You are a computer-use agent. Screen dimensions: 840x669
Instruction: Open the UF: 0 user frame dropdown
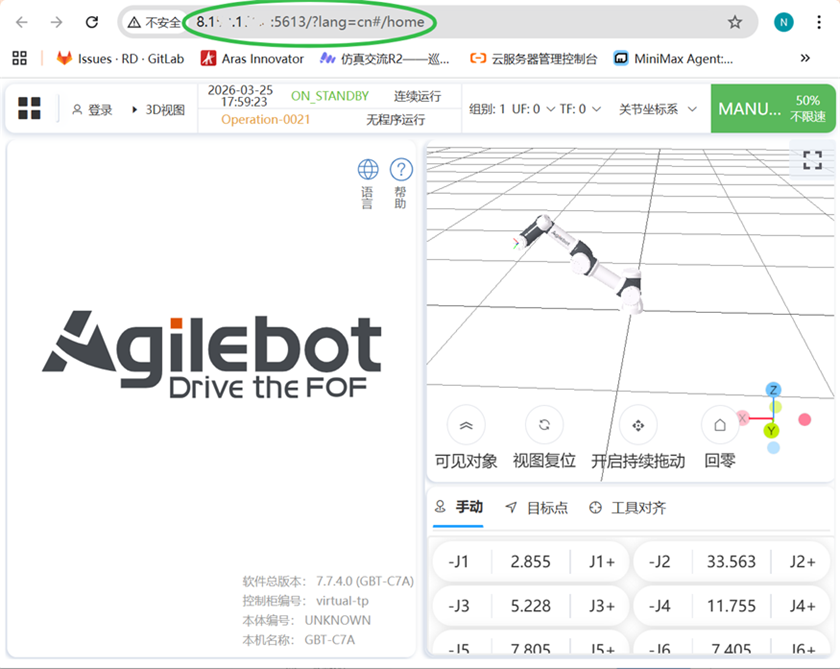pyautogui.click(x=533, y=109)
